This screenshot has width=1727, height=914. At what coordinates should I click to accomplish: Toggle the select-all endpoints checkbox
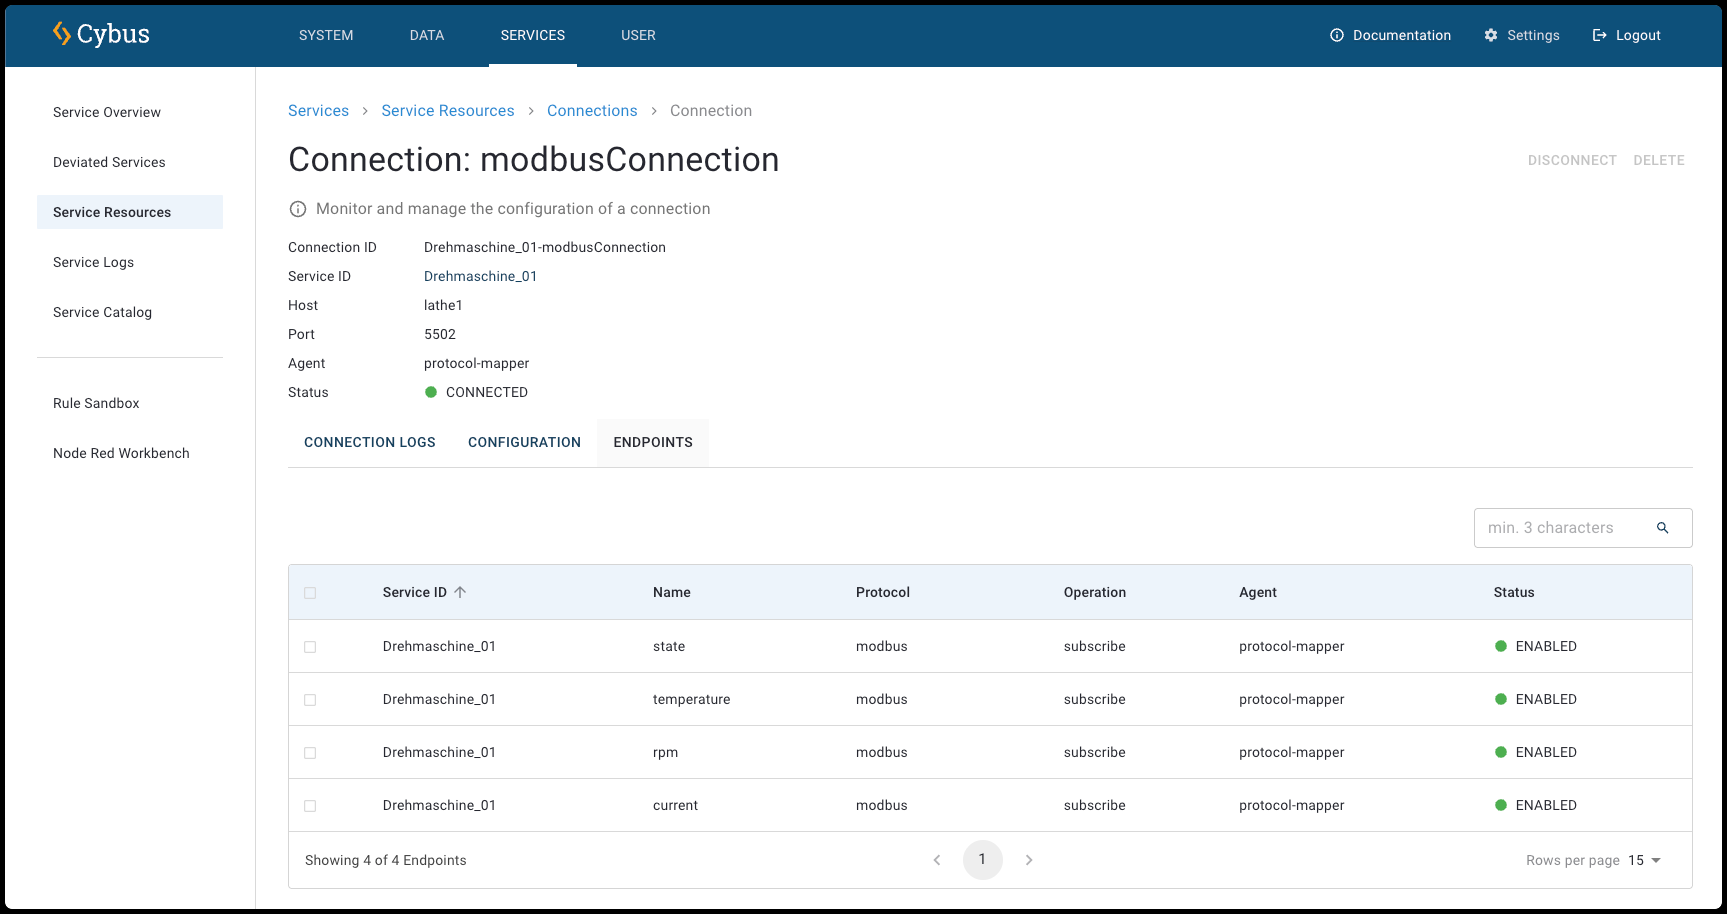tap(310, 593)
